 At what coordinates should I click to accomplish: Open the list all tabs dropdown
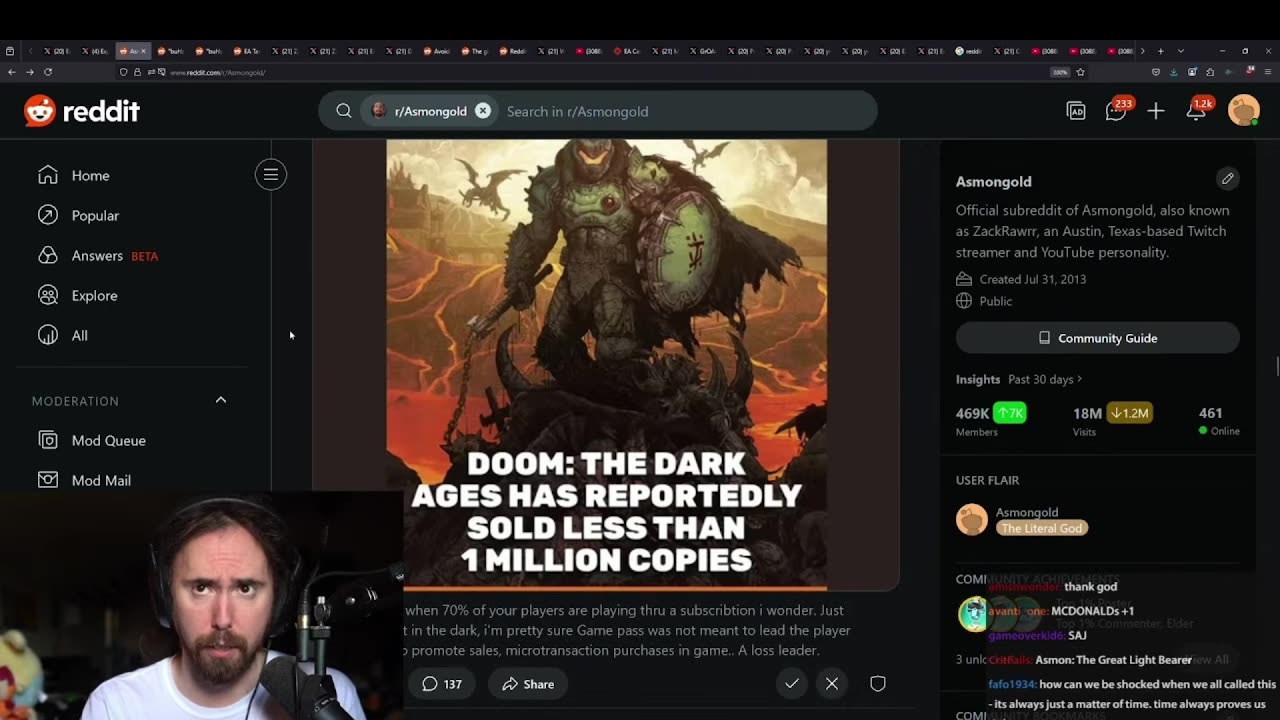pyautogui.click(x=1181, y=51)
